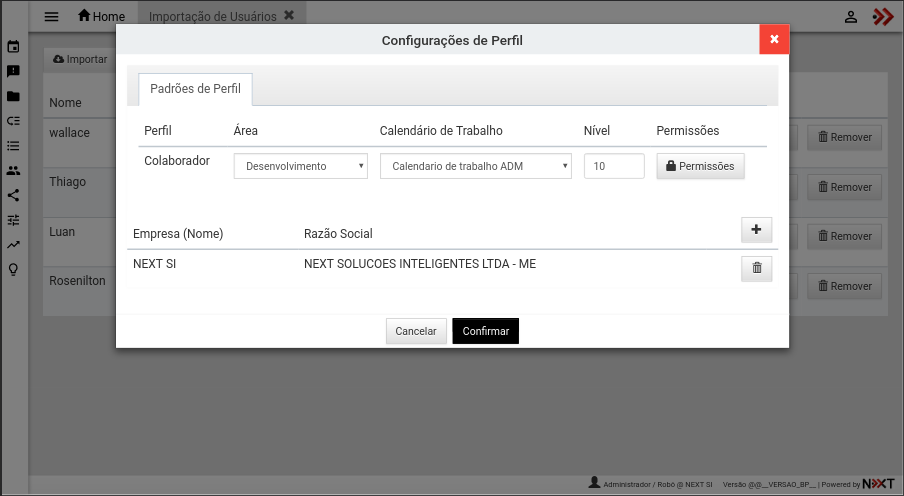Image resolution: width=904 pixels, height=496 pixels.
Task: Click the share icon in sidebar
Action: [x=13, y=196]
